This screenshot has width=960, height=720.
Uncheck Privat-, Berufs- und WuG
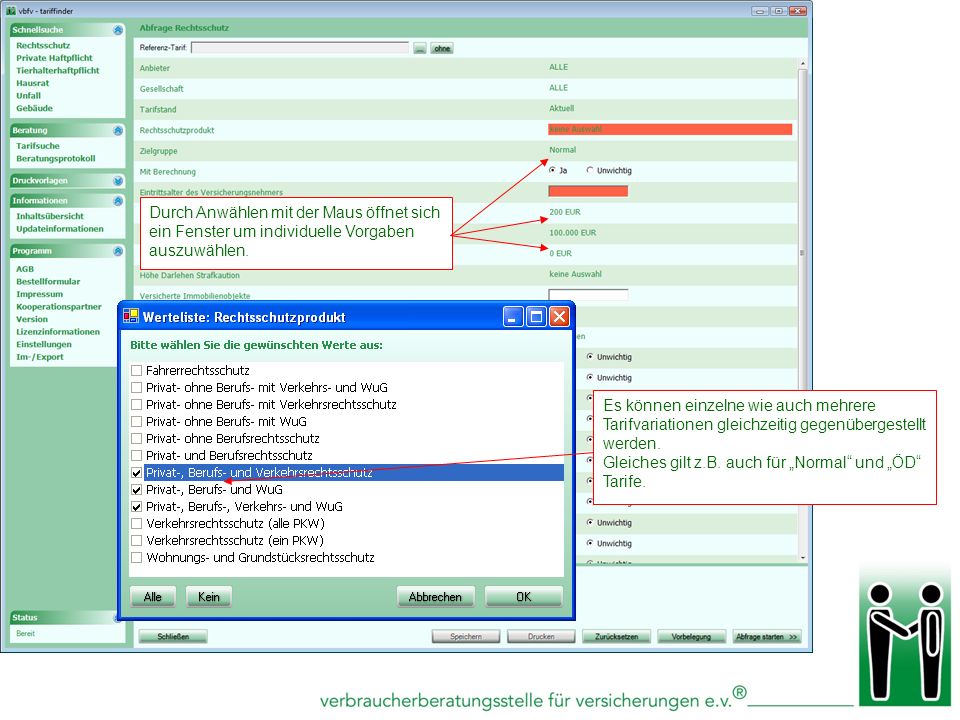pyautogui.click(x=137, y=490)
